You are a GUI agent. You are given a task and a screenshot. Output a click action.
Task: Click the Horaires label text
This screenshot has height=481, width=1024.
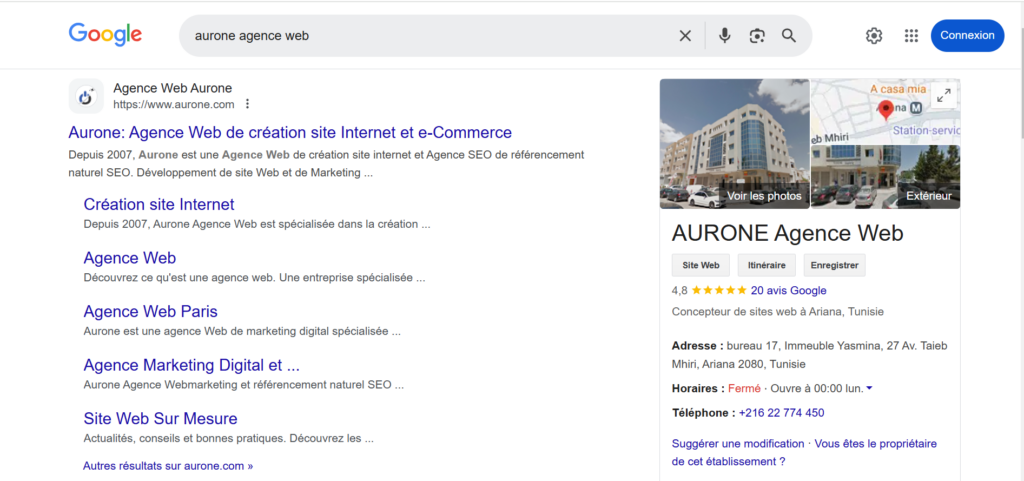pyautogui.click(x=698, y=388)
